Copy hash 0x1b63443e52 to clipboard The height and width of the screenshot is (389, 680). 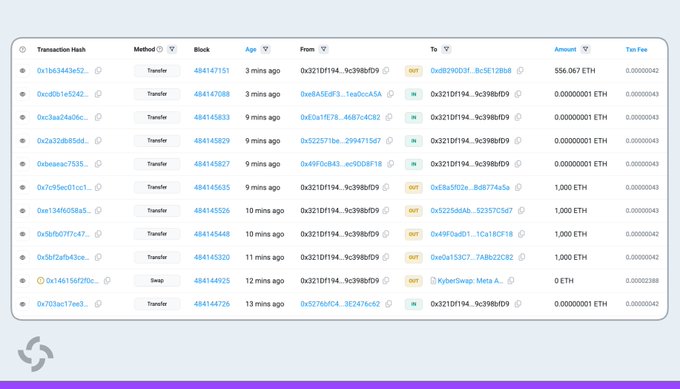tap(98, 71)
